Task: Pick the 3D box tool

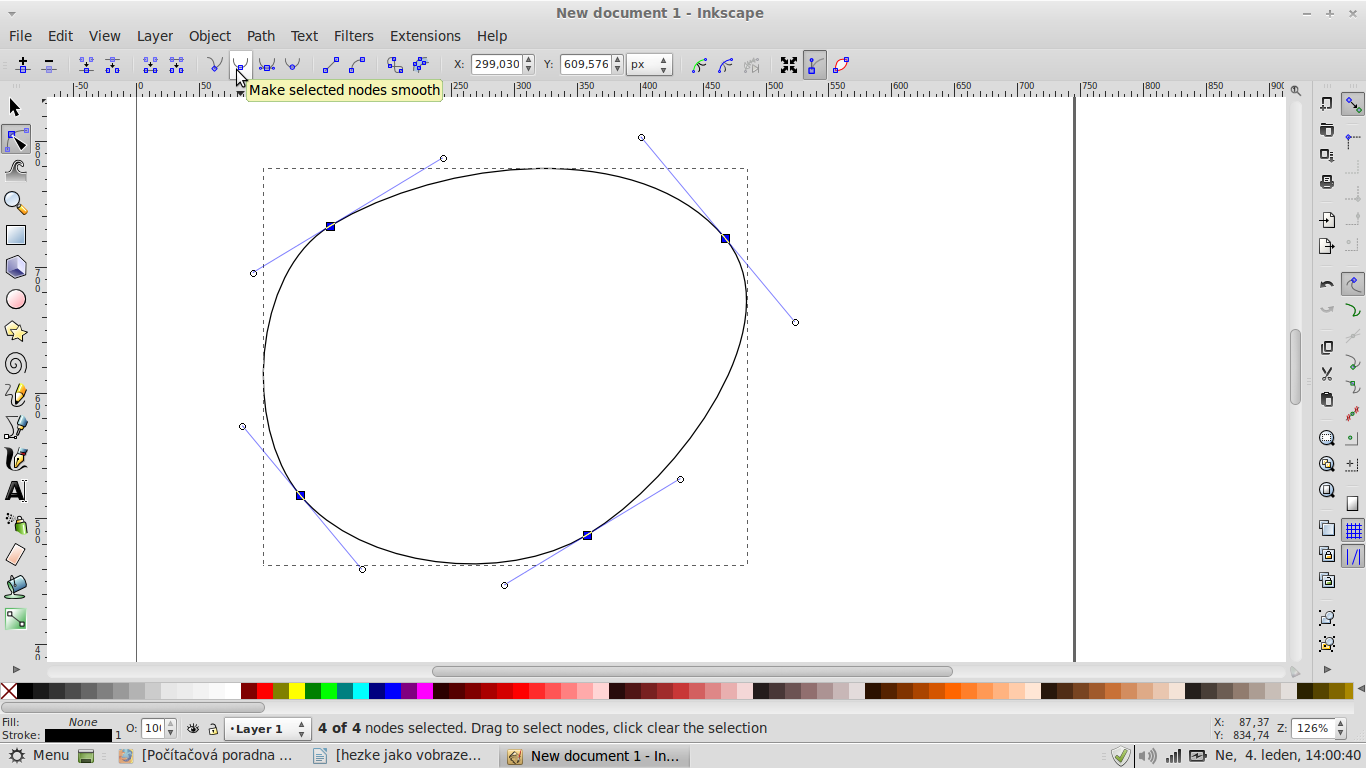Action: (x=15, y=267)
